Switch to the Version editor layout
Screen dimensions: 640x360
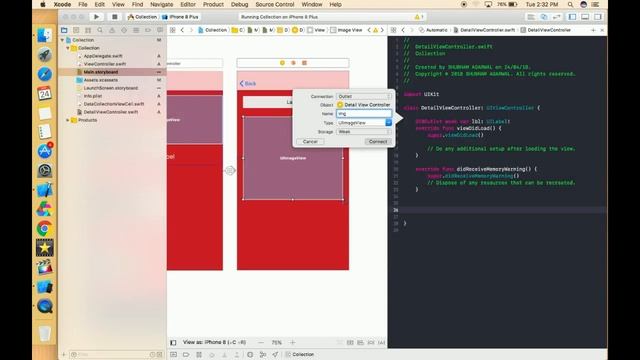point(557,17)
